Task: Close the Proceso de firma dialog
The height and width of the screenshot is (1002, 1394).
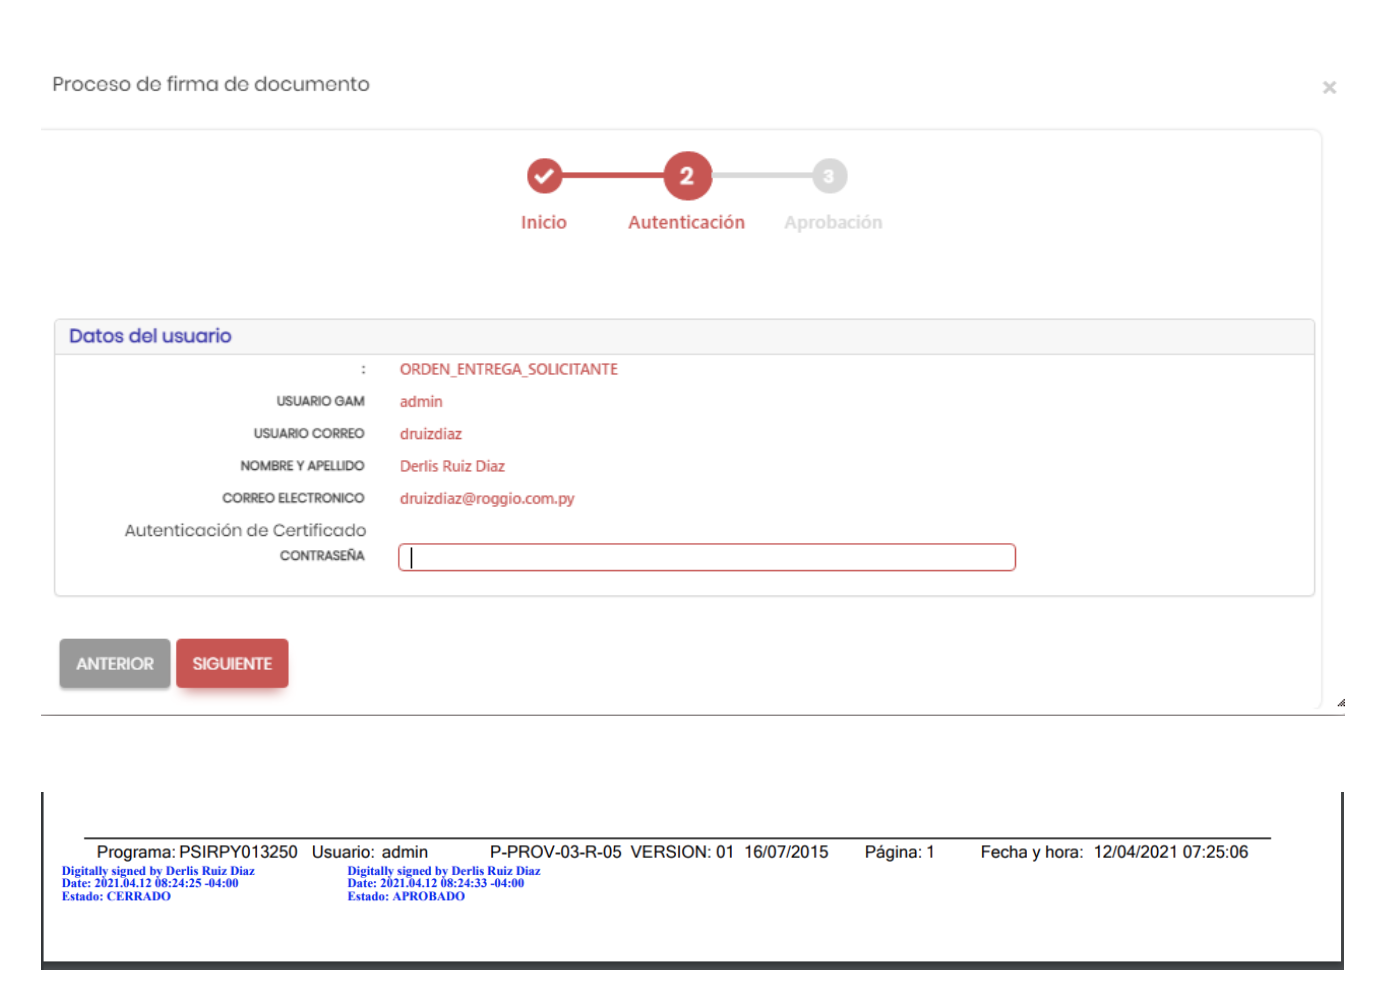Action: 1329,88
